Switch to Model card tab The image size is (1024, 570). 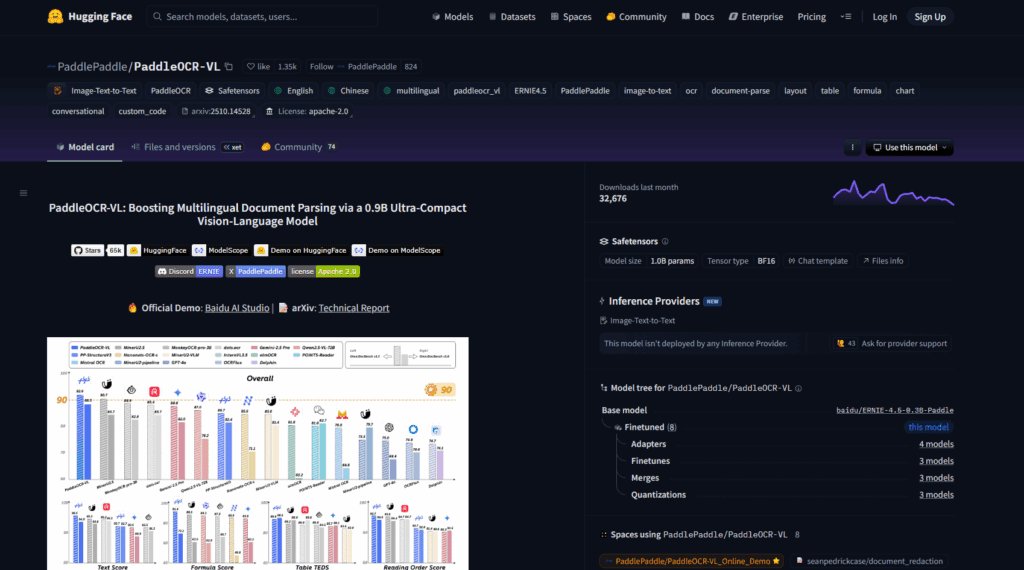(85, 148)
